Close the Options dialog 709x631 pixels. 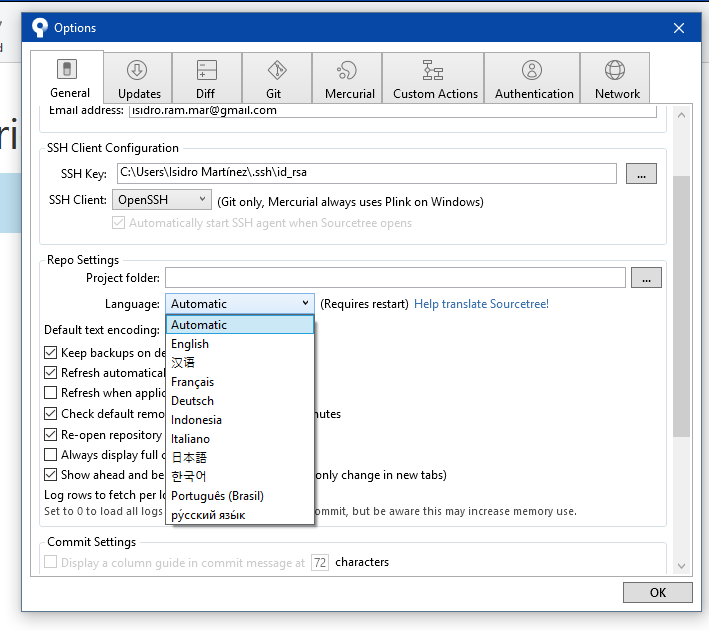[x=679, y=28]
